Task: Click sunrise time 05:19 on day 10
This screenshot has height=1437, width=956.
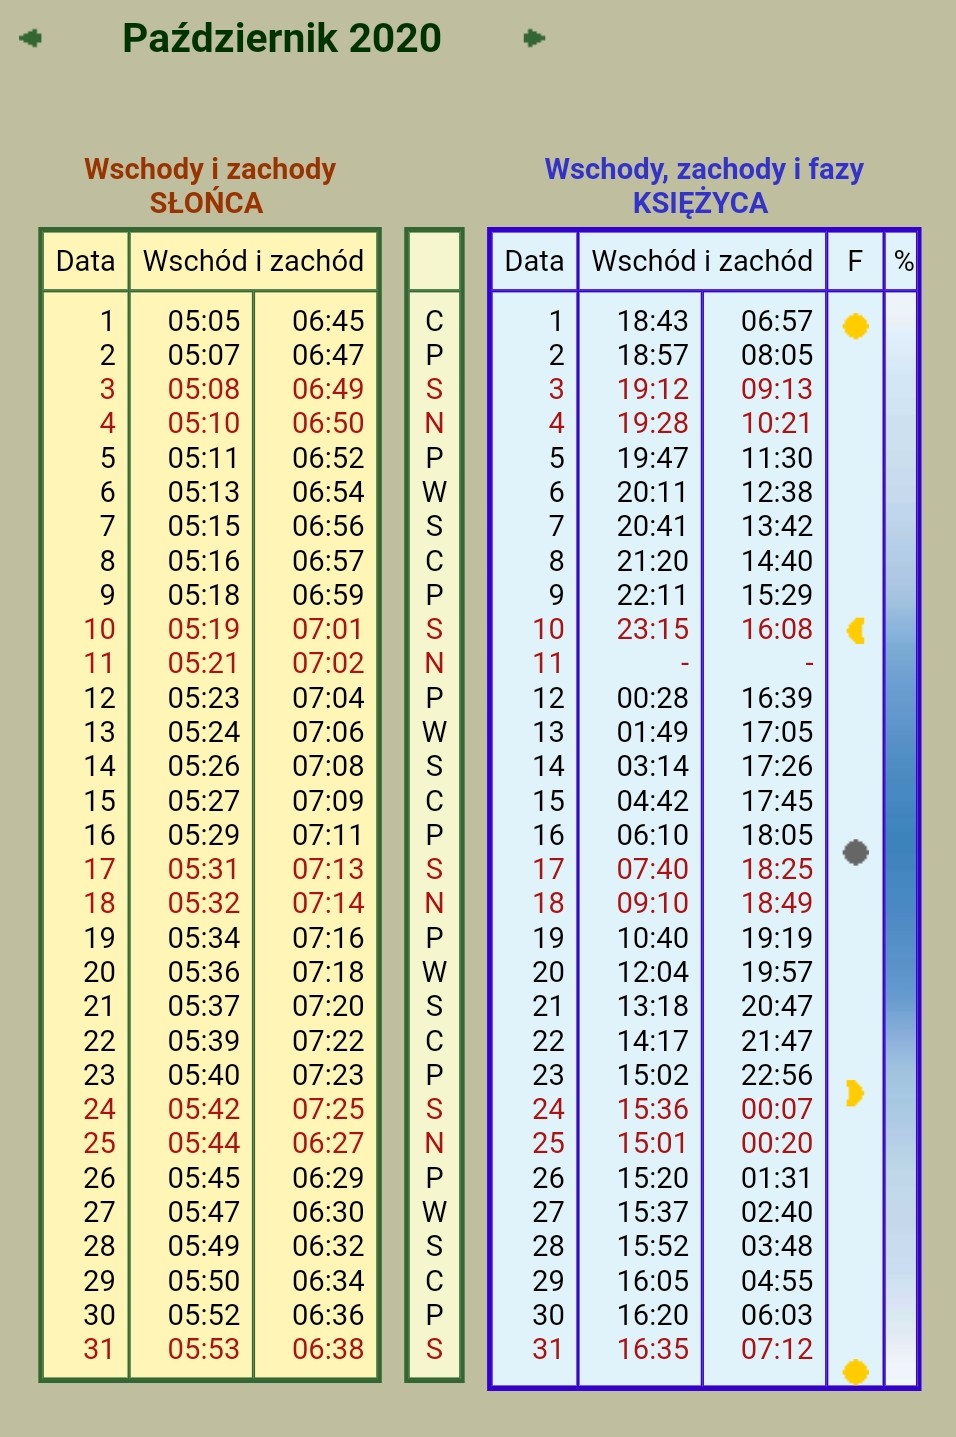Action: tap(204, 629)
